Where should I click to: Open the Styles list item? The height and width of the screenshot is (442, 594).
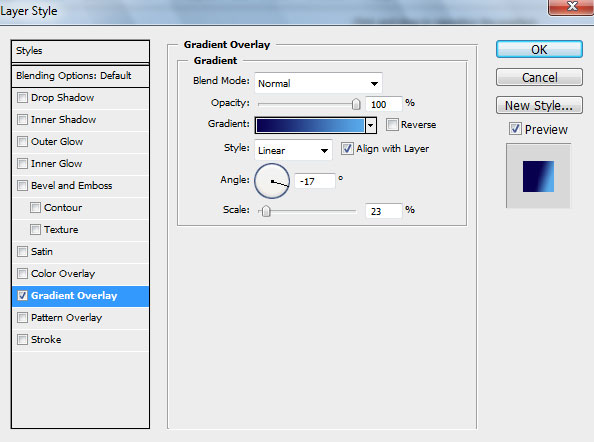pos(80,51)
